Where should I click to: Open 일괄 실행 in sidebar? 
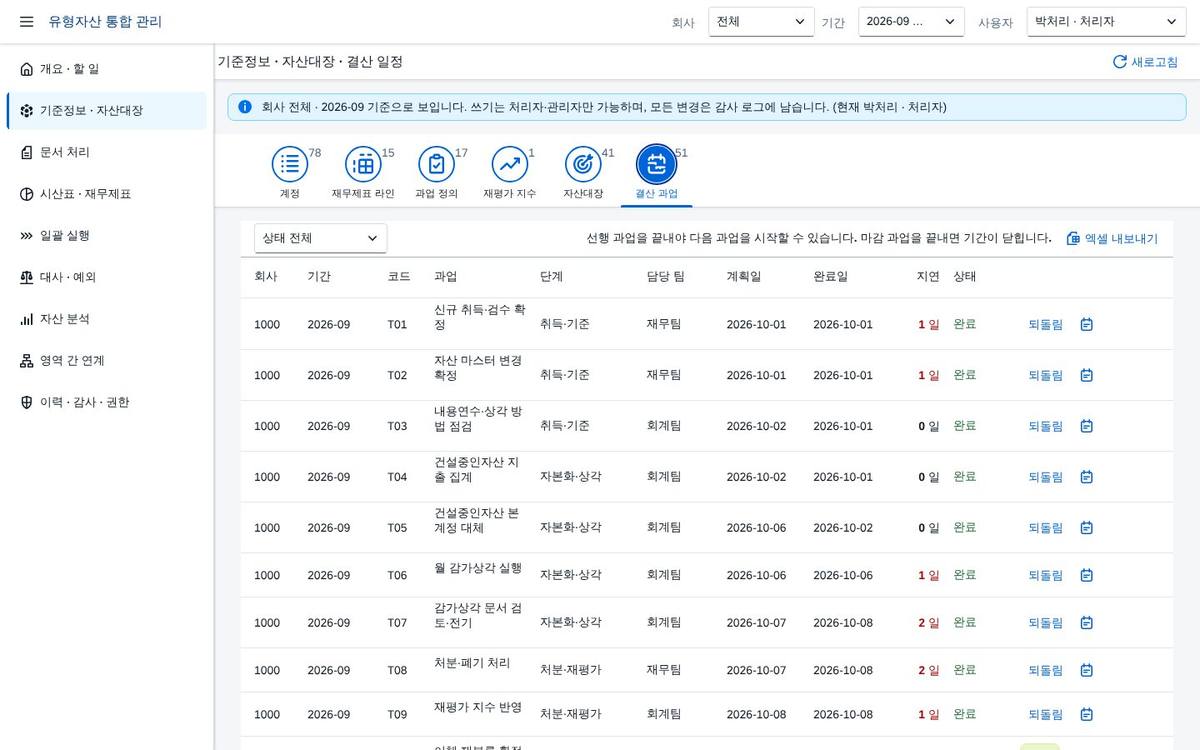coord(107,236)
